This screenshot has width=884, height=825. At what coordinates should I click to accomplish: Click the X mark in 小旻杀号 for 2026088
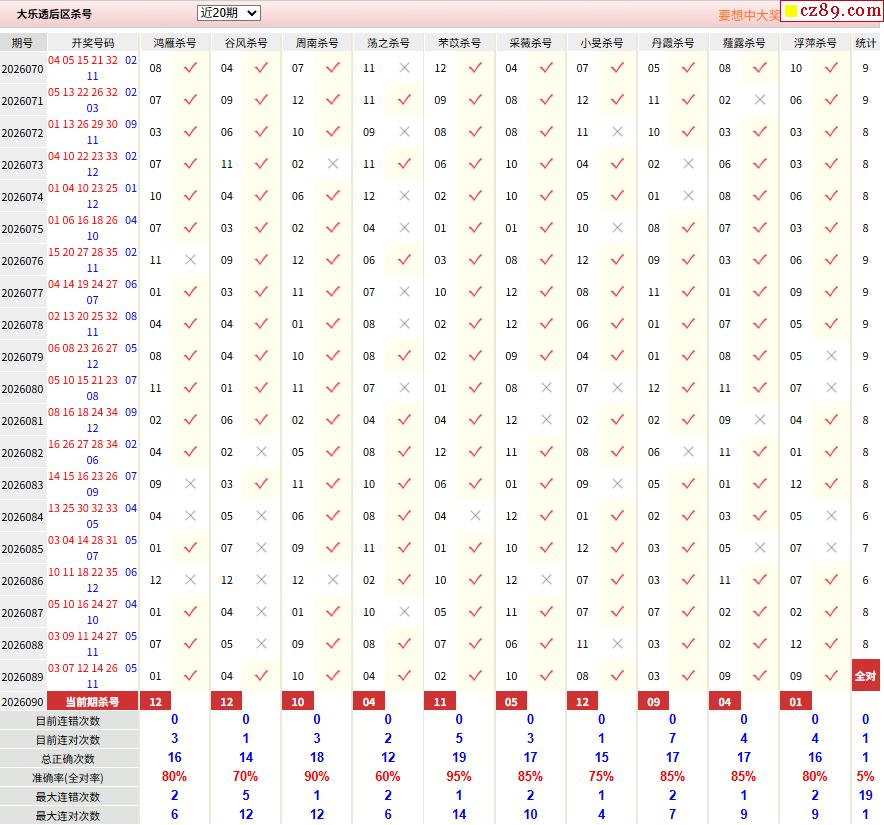618,643
